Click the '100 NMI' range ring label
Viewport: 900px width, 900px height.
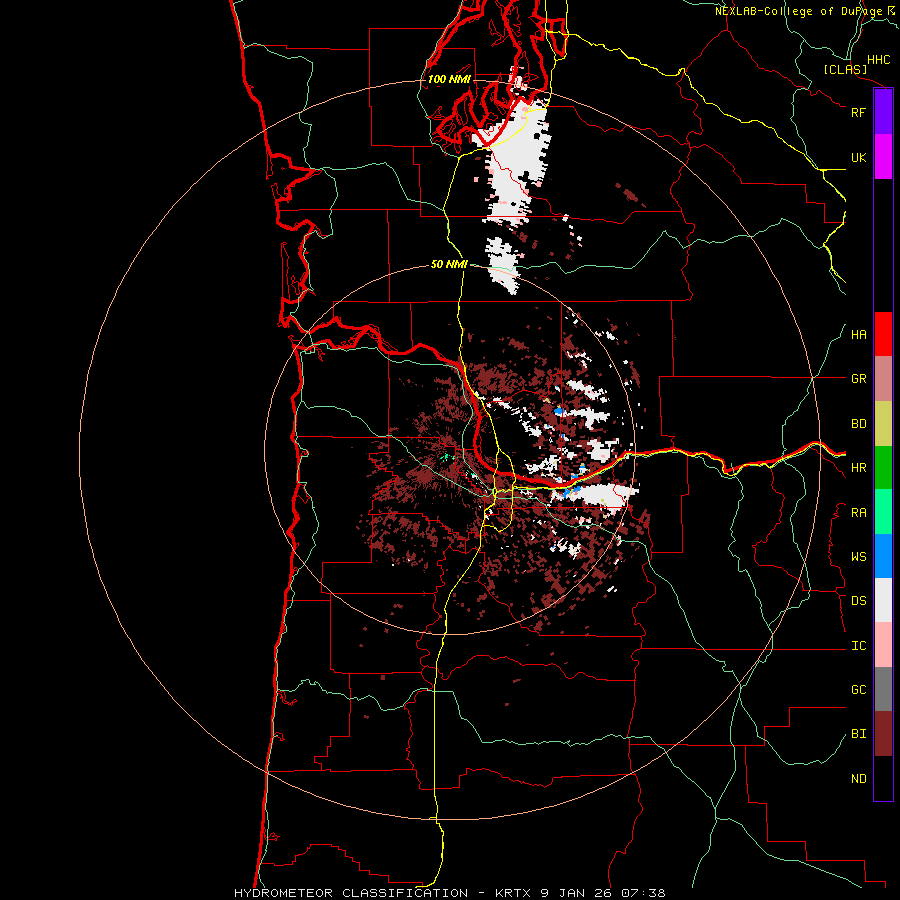pos(449,79)
